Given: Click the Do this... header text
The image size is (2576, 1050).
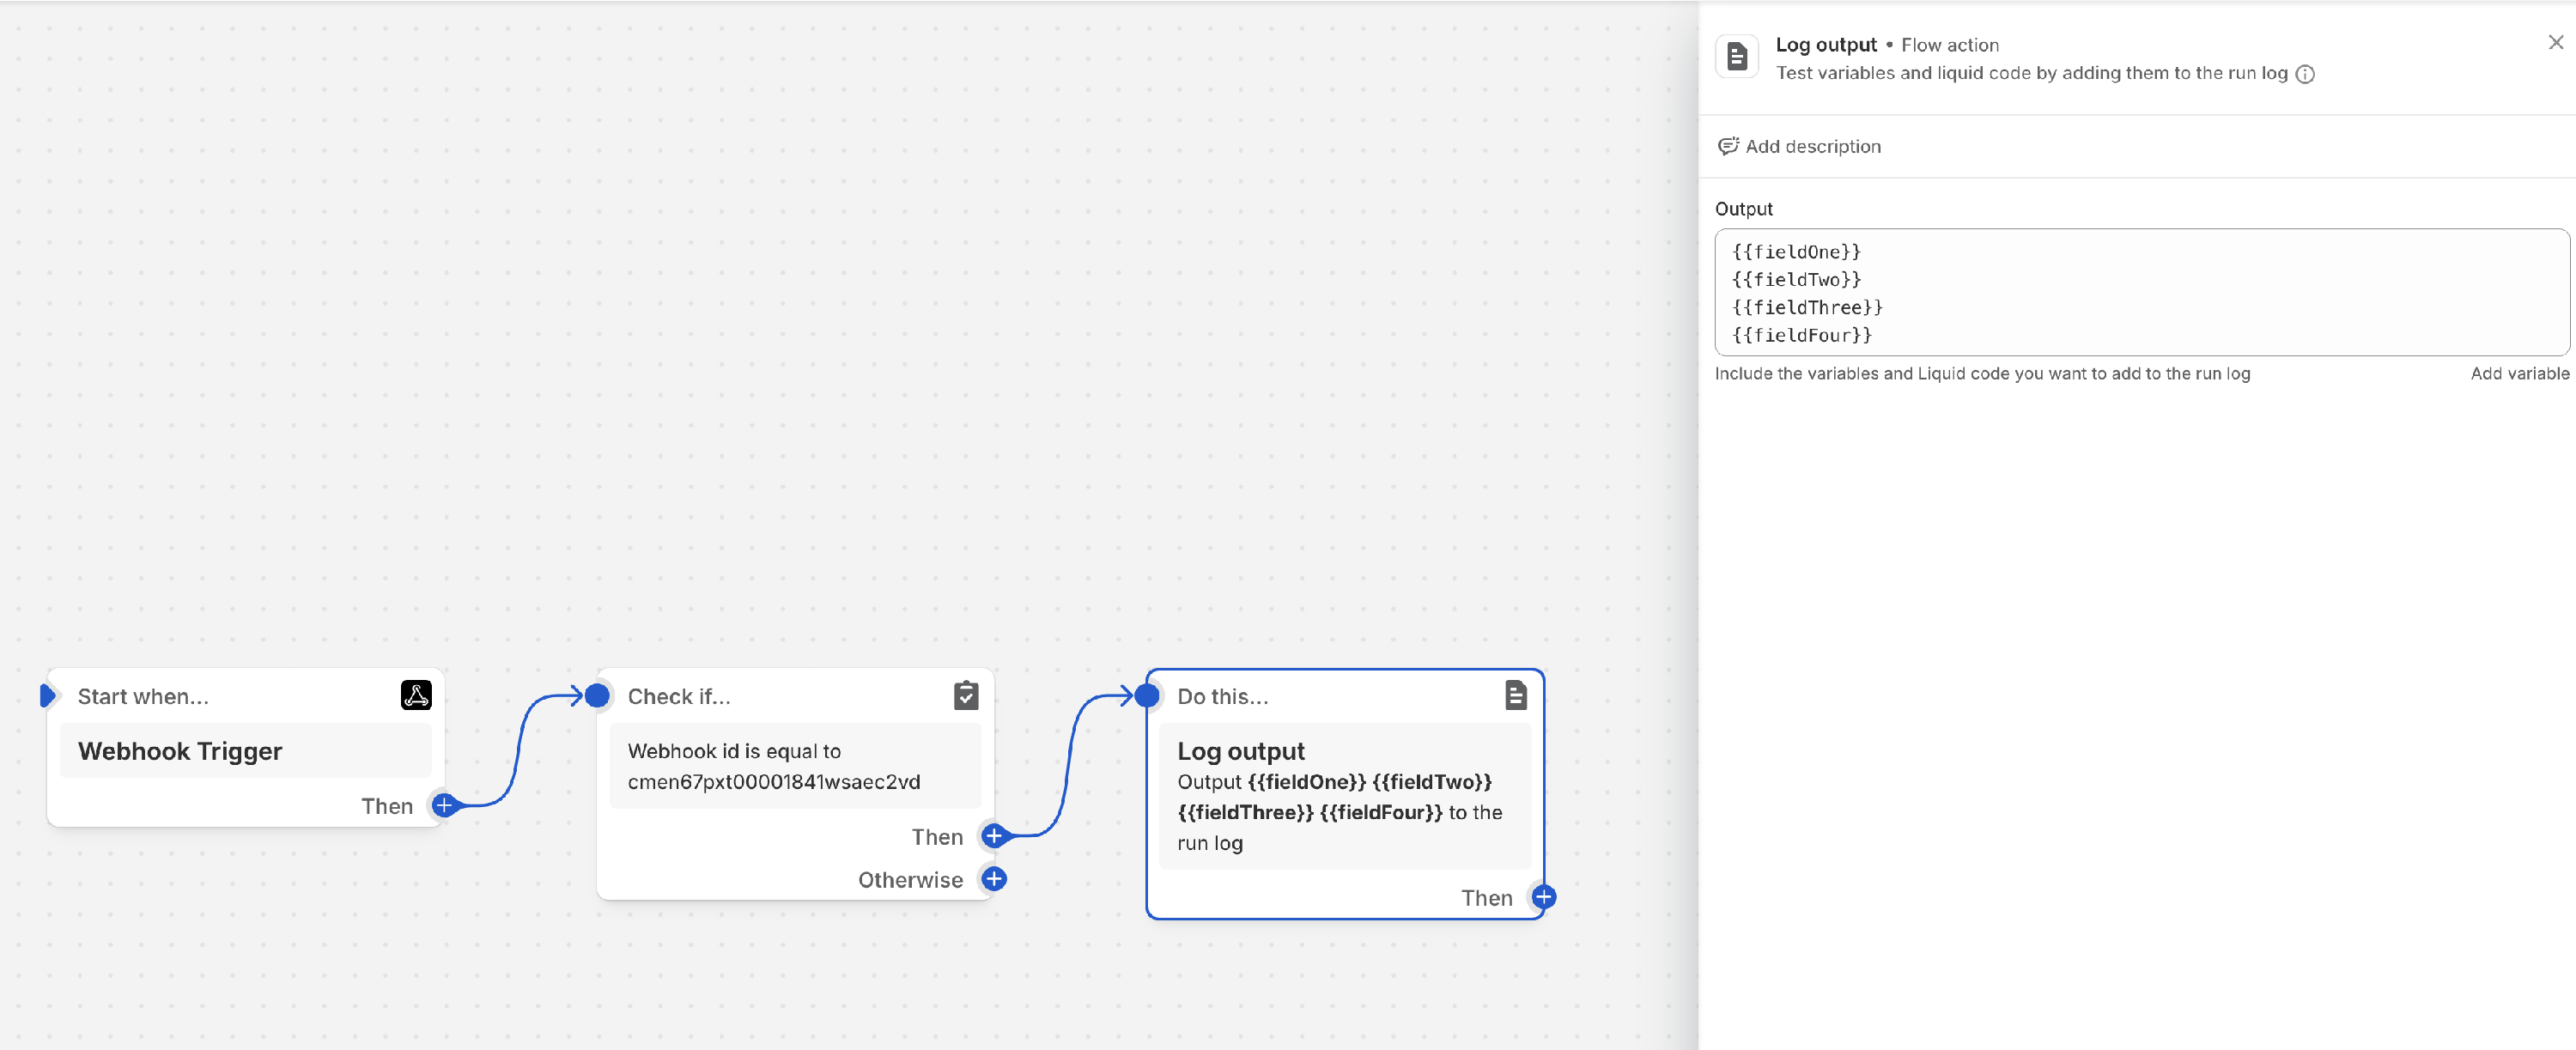Looking at the screenshot, I should point(1222,696).
